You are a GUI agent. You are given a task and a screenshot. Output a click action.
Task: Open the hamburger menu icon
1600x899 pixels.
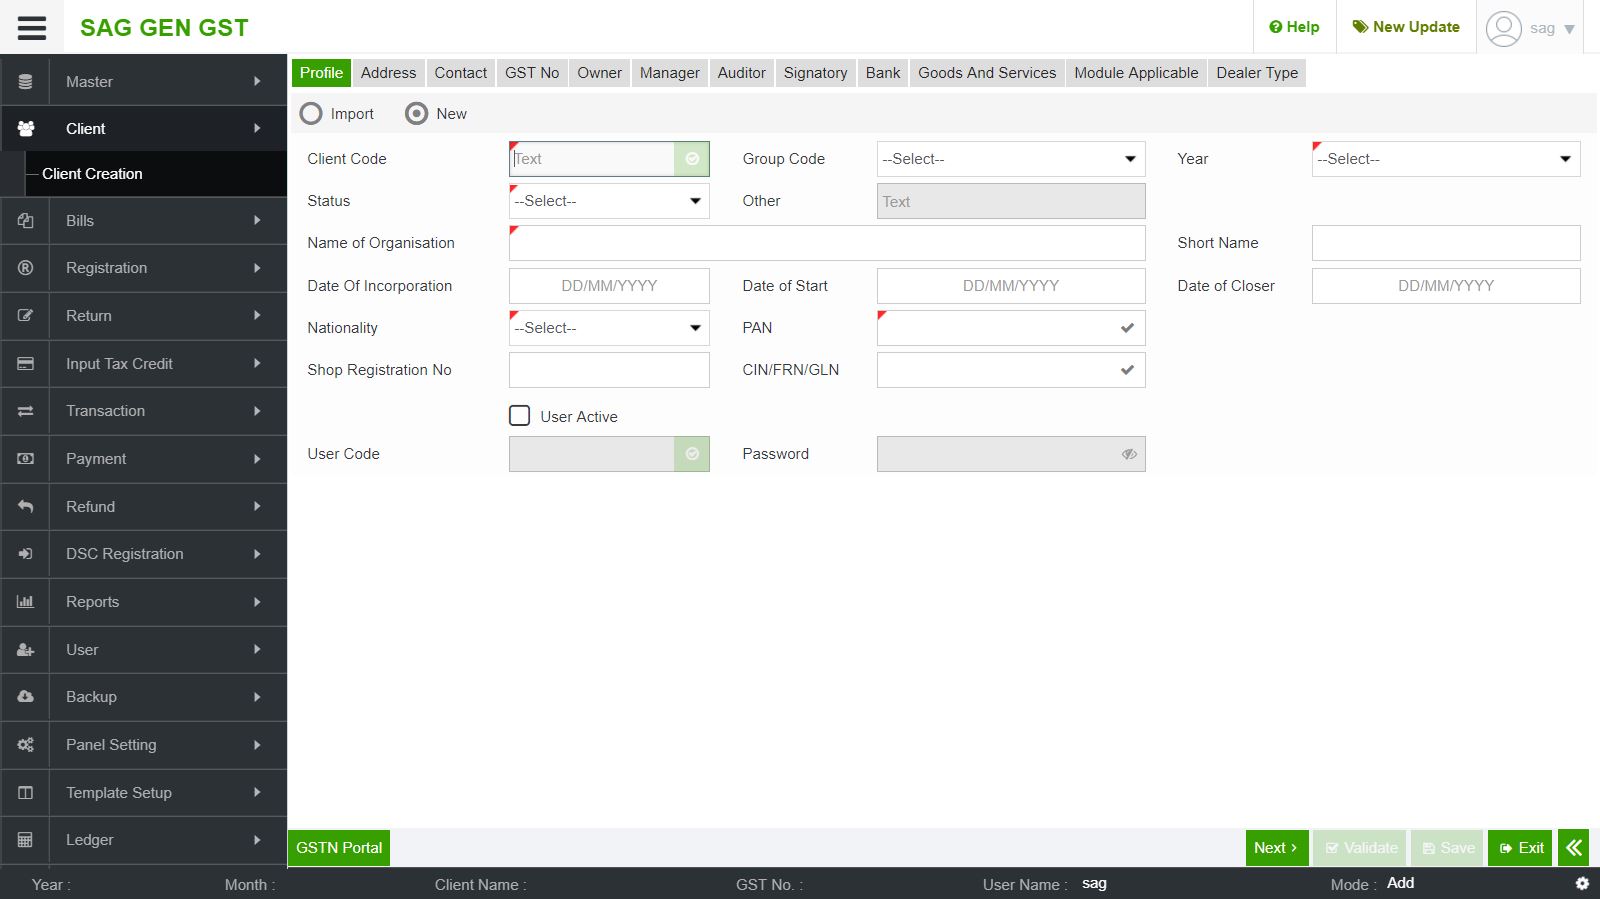pyautogui.click(x=32, y=27)
